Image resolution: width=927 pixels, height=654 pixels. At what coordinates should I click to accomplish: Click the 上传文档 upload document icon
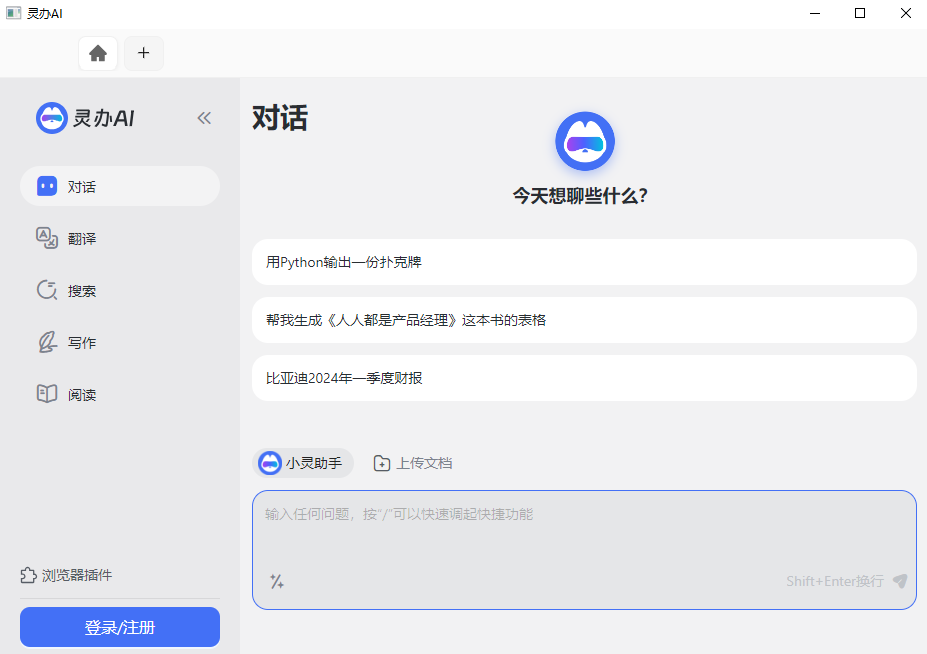click(381, 463)
